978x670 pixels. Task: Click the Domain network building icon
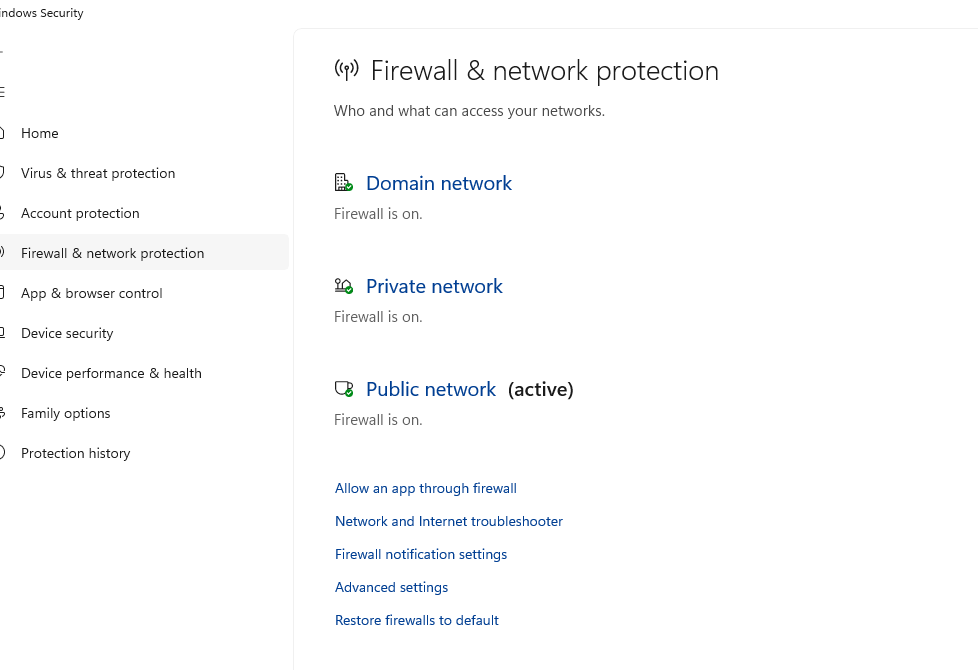[x=343, y=183]
